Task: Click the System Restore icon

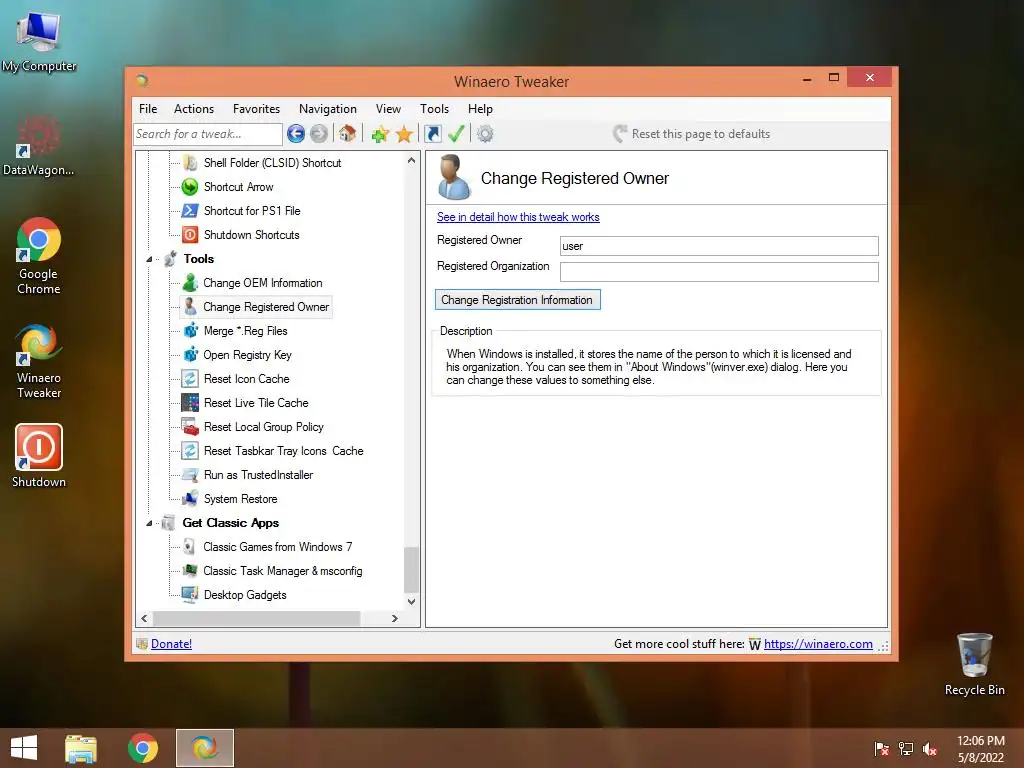Action: point(190,499)
